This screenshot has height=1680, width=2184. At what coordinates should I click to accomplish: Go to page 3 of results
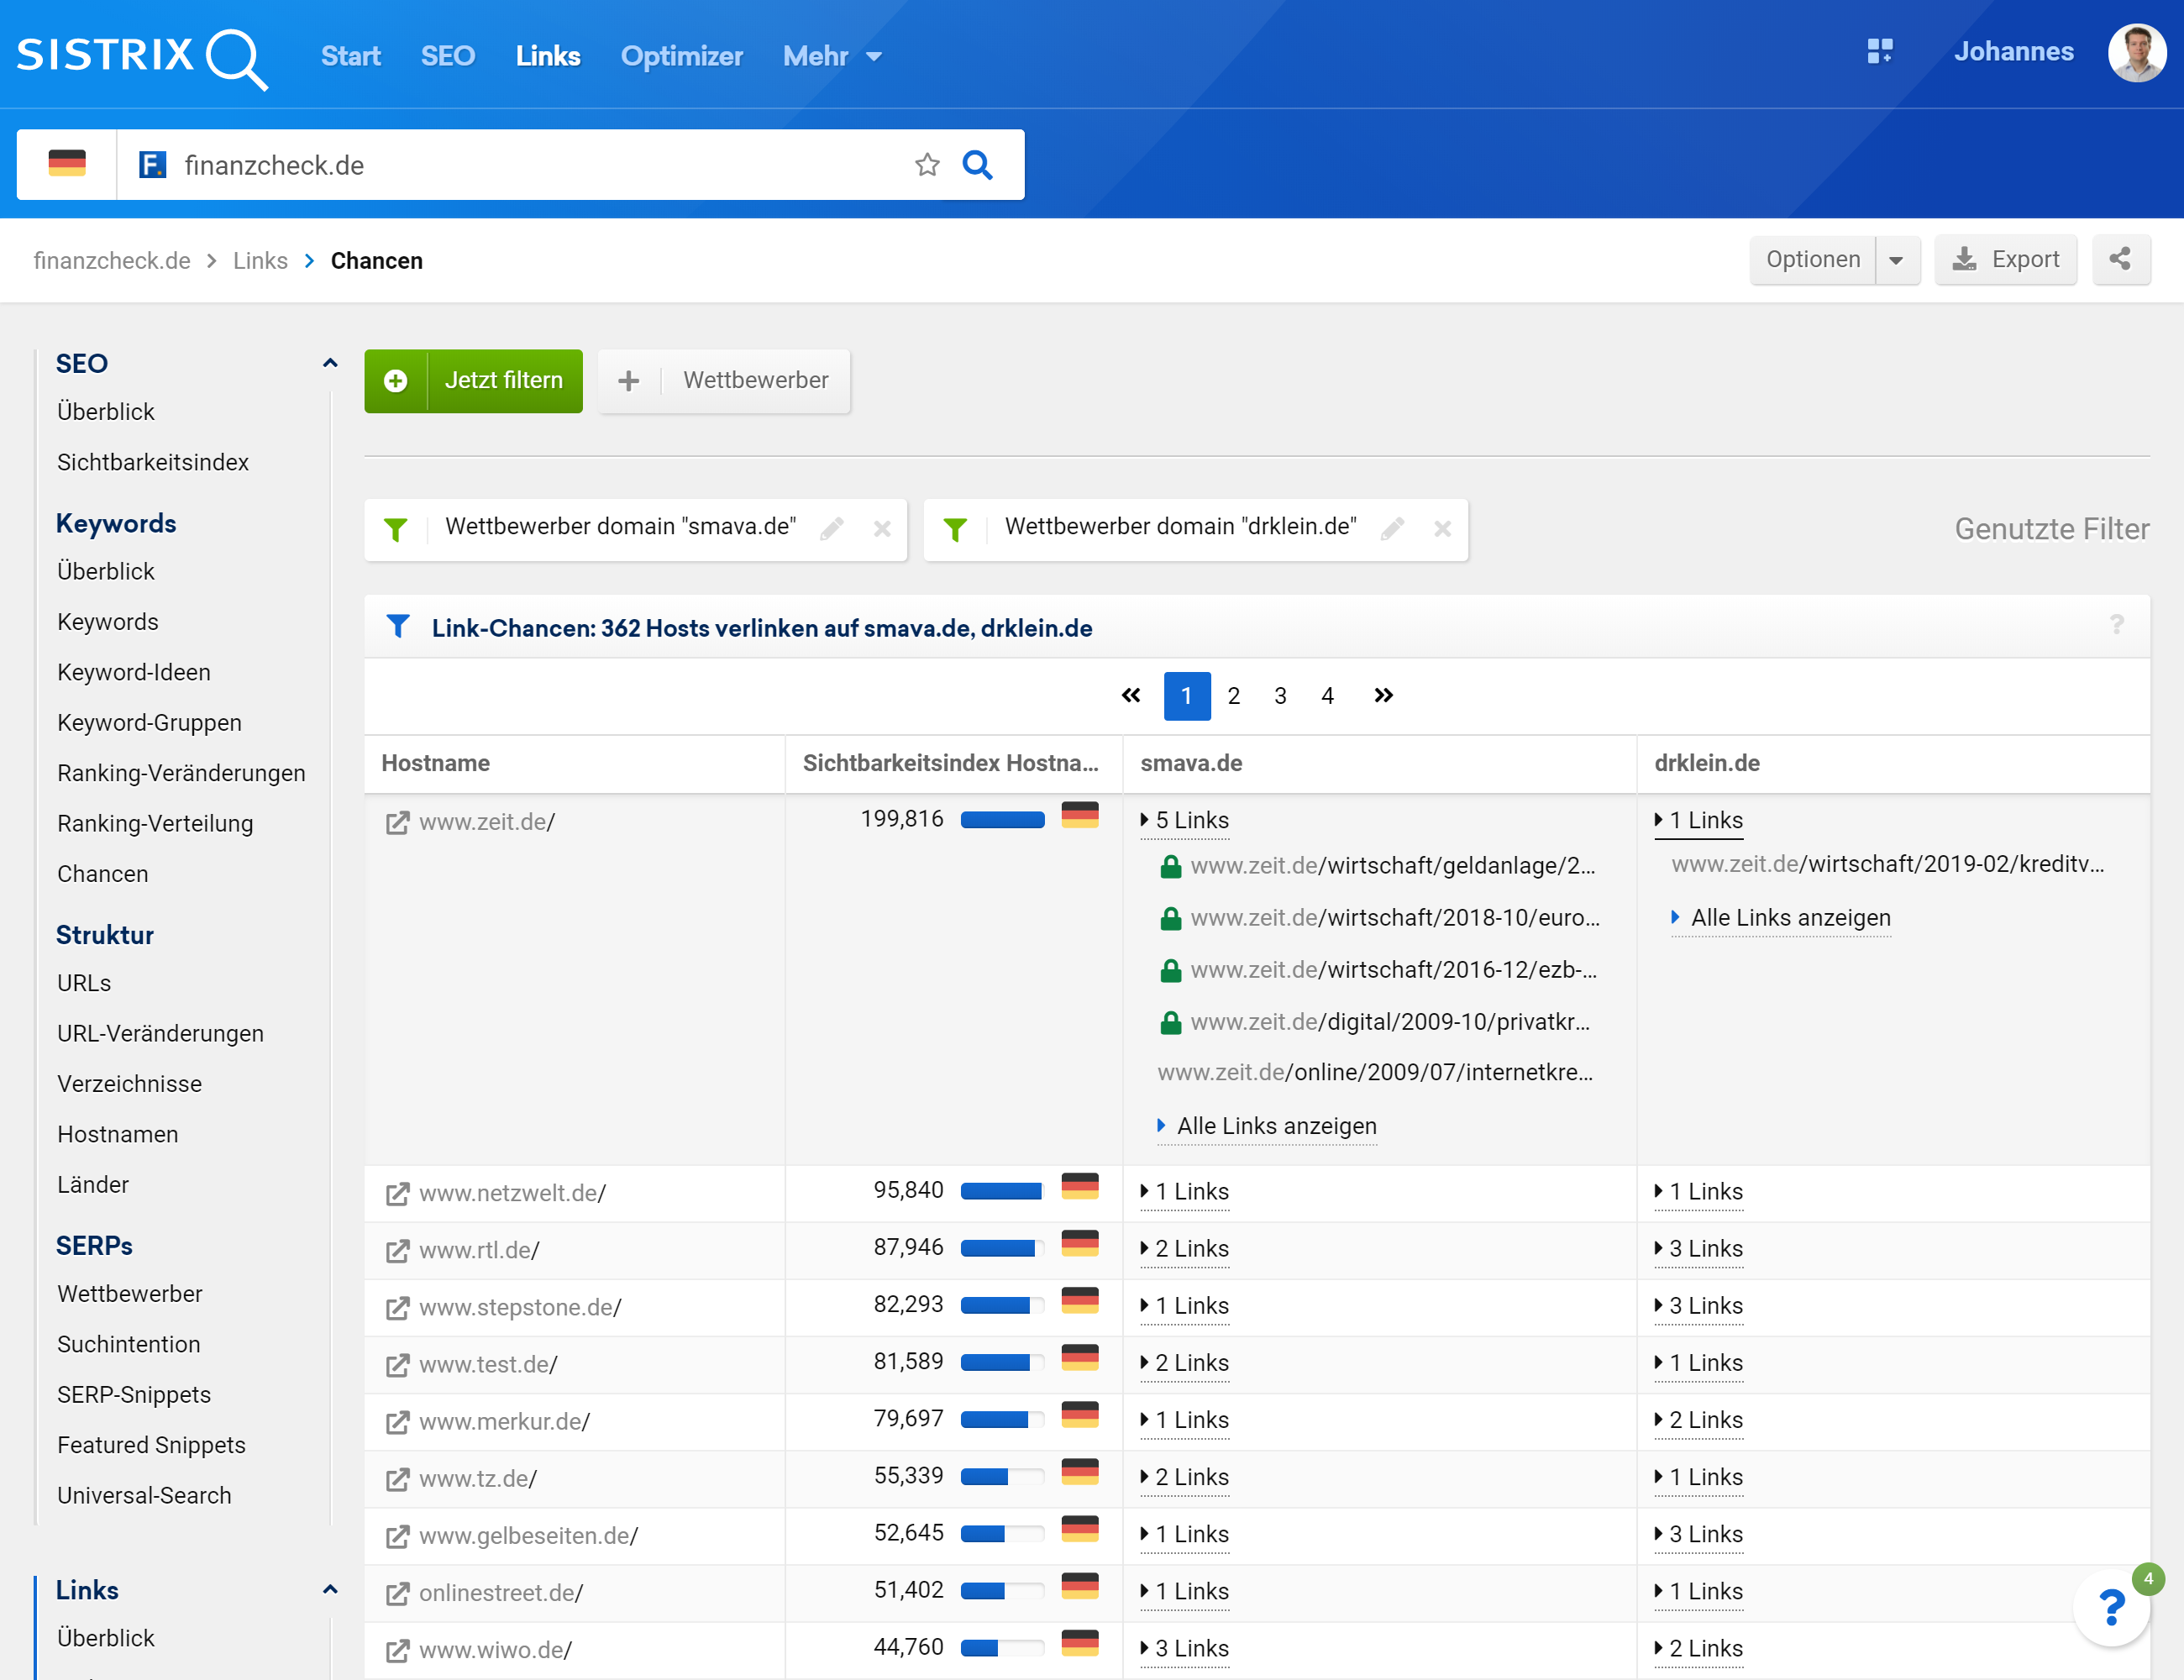[1280, 695]
